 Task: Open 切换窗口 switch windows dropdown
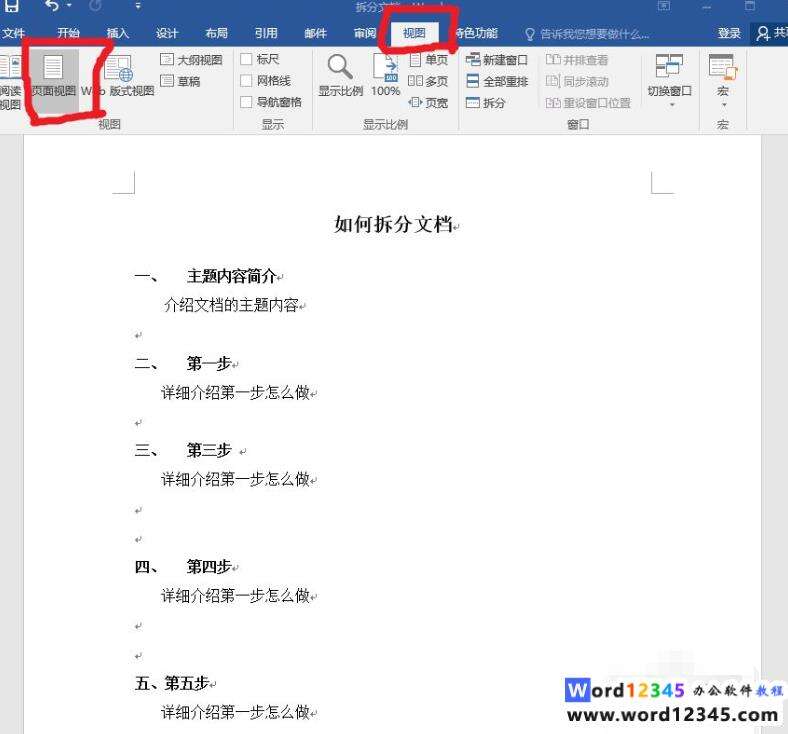pyautogui.click(x=669, y=79)
